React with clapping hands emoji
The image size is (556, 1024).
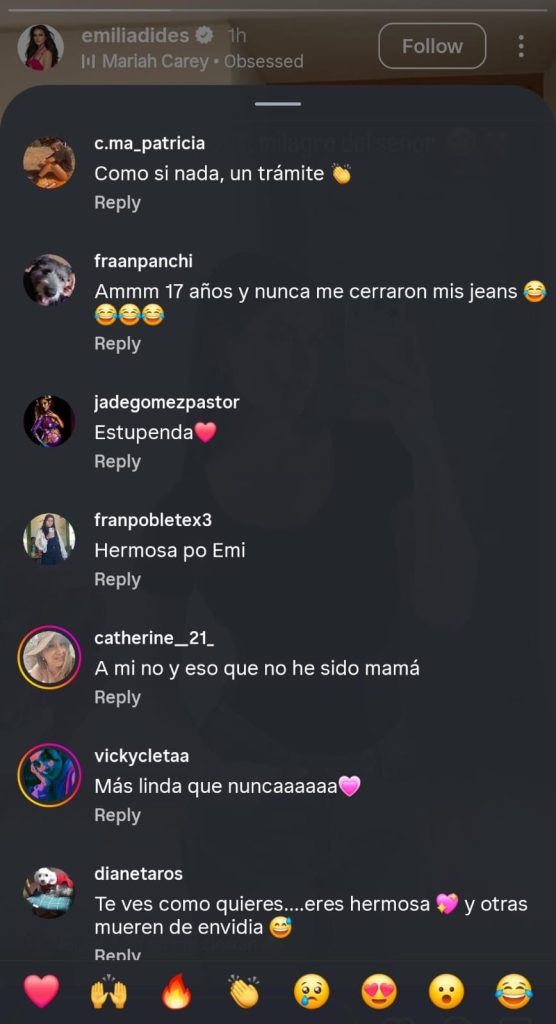(244, 991)
